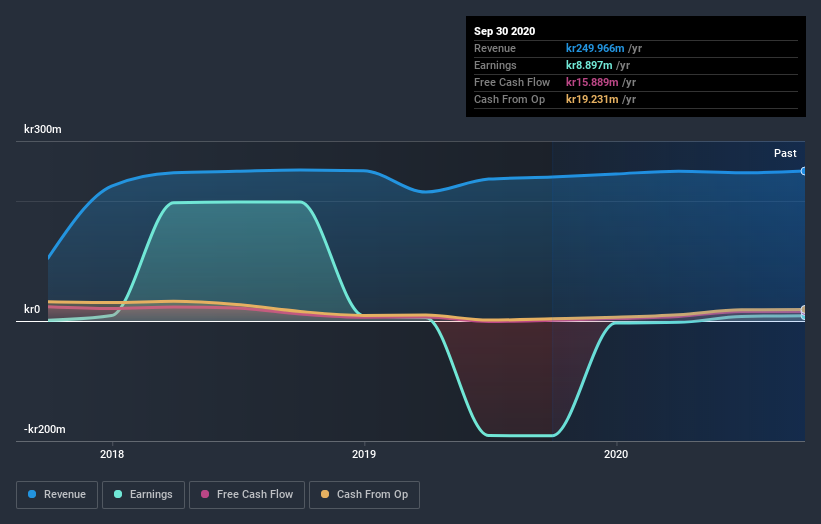Click the Revenue endpoint marker on the chart
Screen dimensions: 821x524
tap(803, 171)
